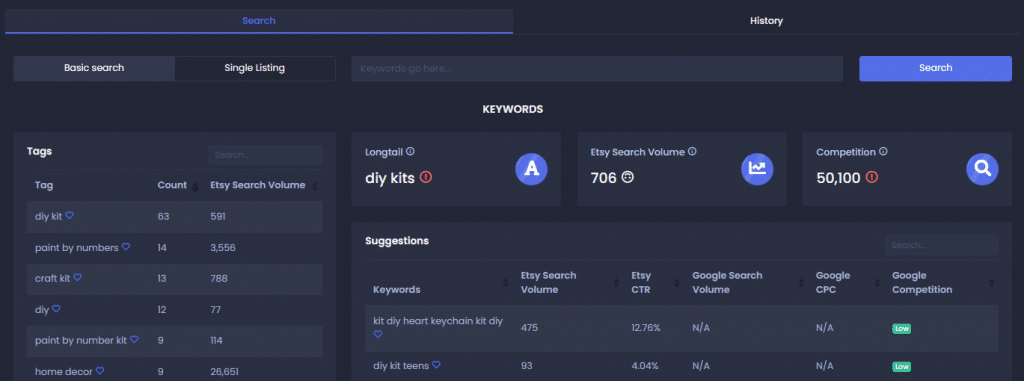
Task: Select the Single Listing tab
Action: coord(255,68)
